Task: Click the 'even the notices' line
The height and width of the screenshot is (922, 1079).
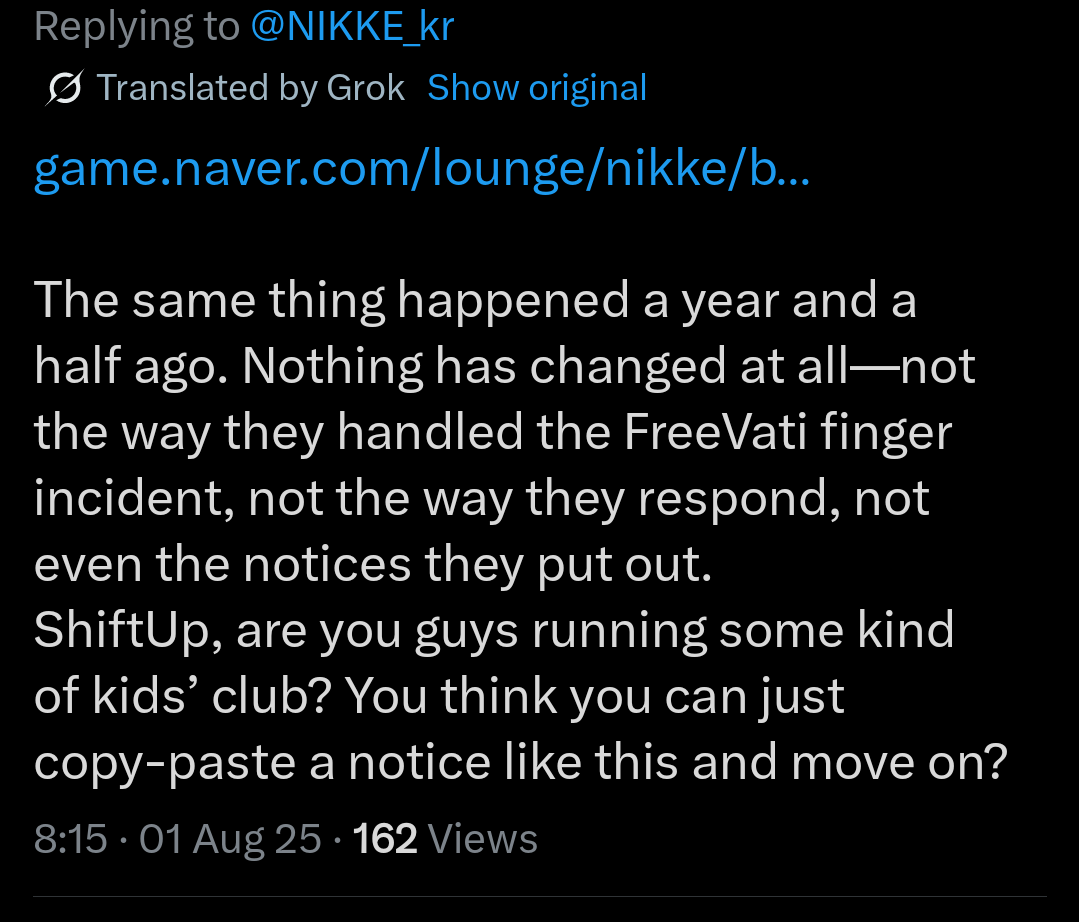Action: pyautogui.click(x=222, y=564)
